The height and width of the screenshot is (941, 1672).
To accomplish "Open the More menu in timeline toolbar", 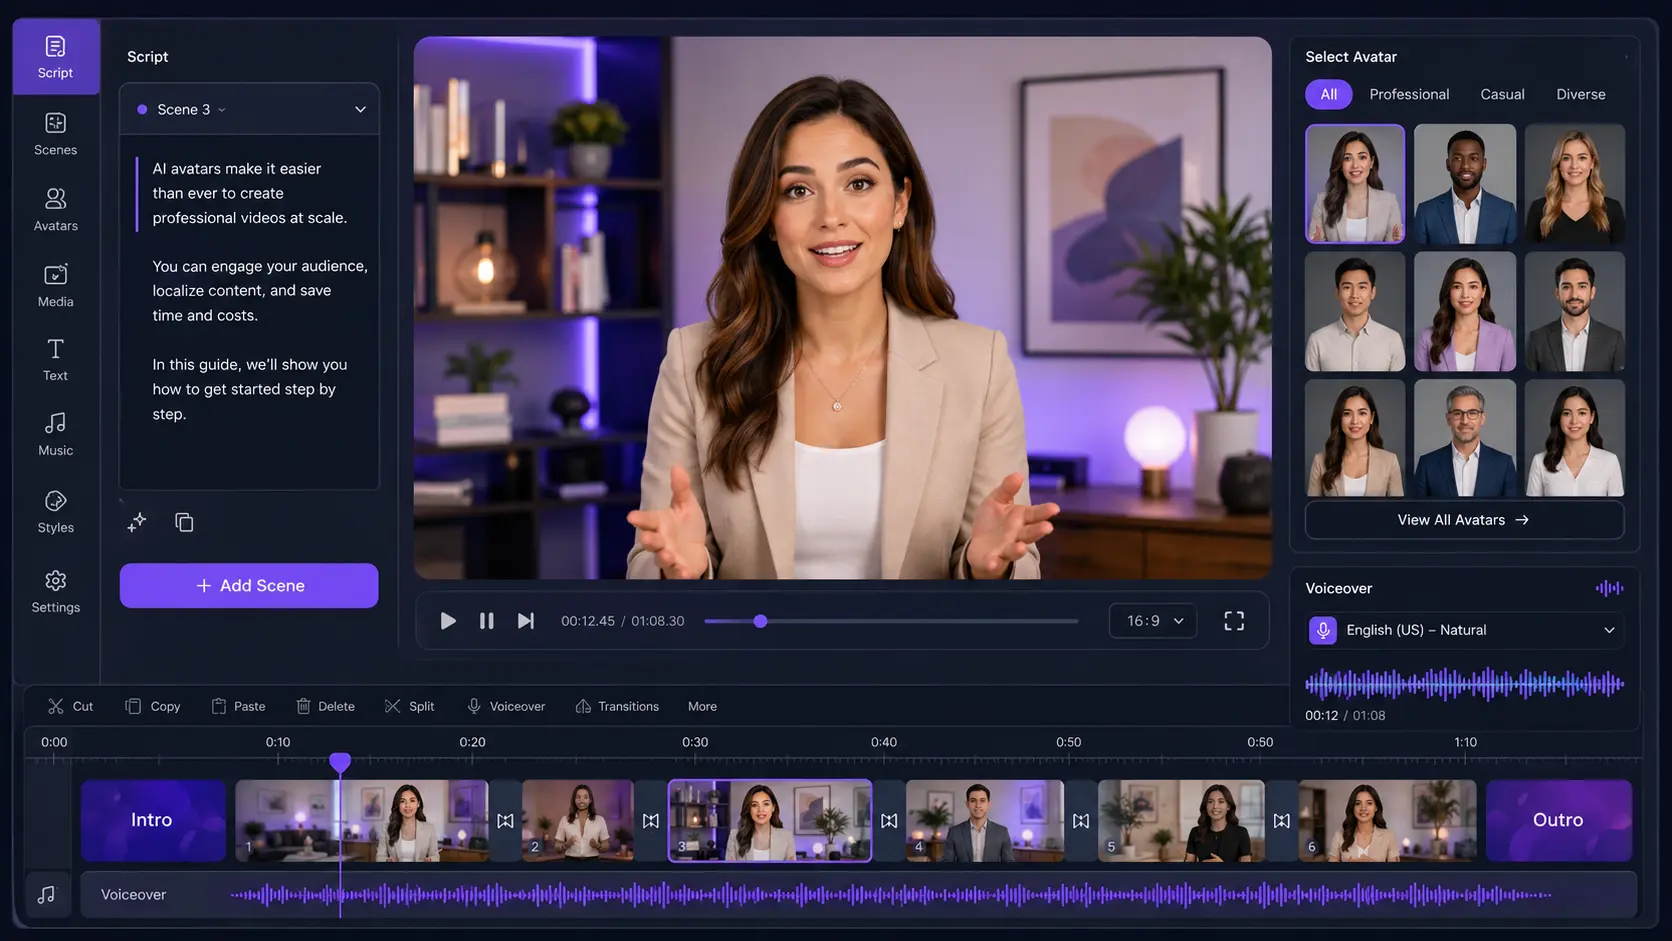I will coord(702,706).
